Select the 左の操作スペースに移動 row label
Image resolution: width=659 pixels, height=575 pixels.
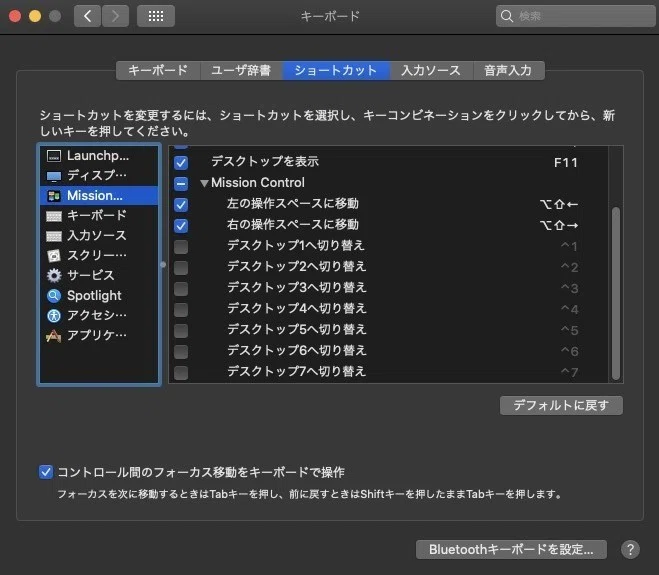(293, 204)
